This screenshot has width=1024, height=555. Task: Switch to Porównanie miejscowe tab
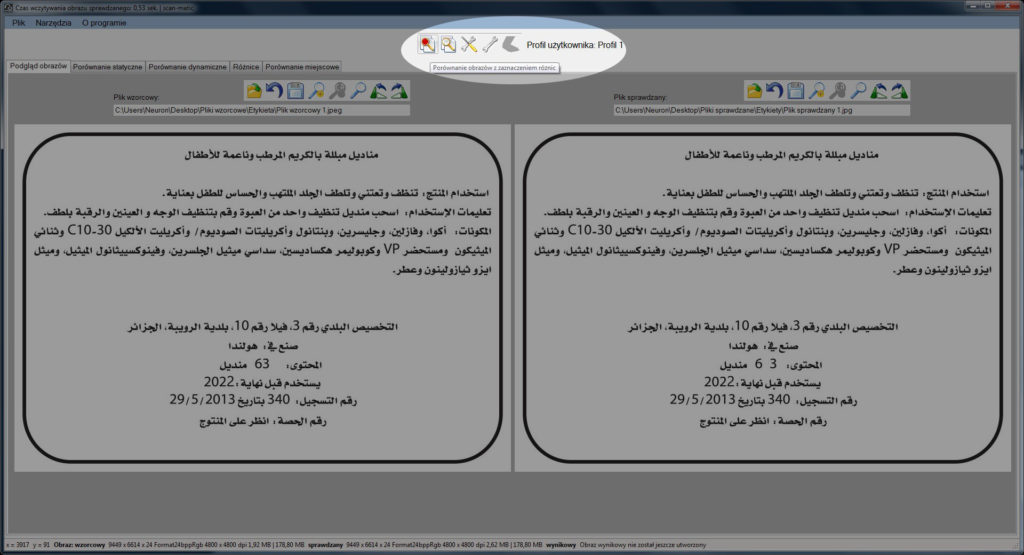click(x=302, y=67)
